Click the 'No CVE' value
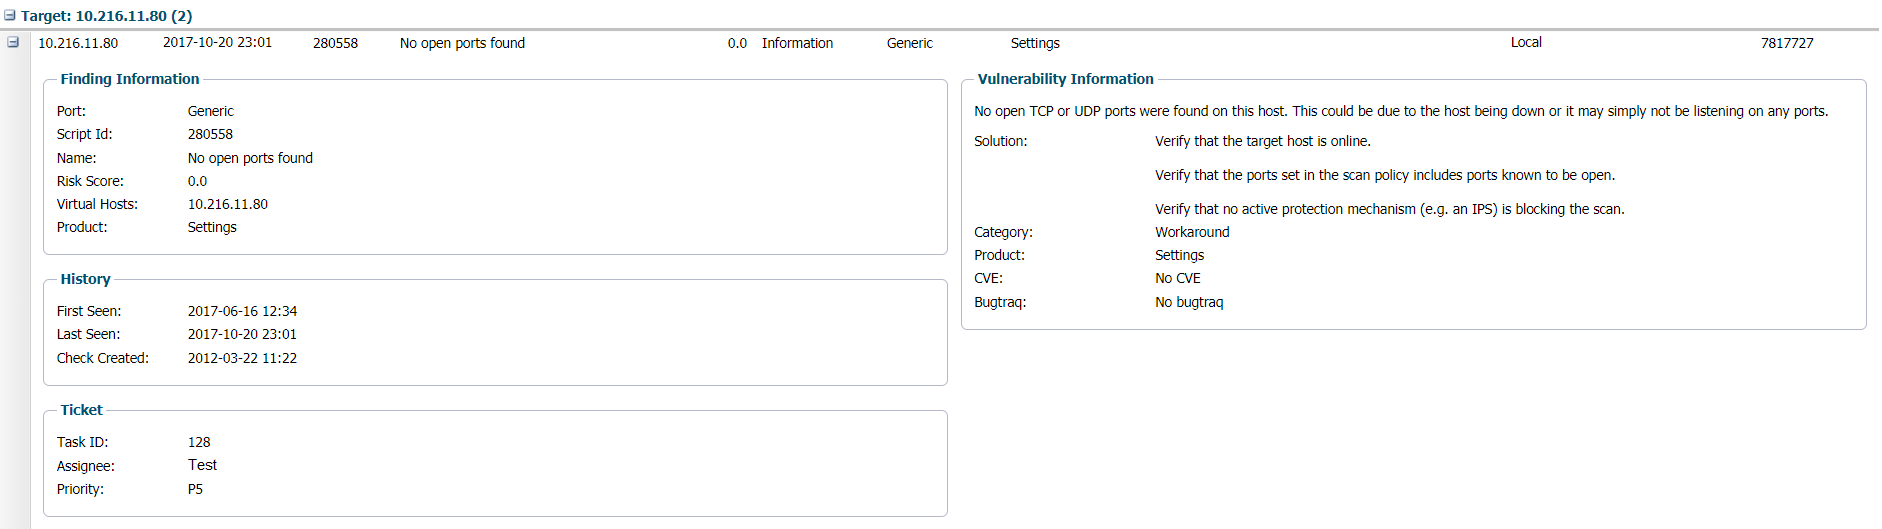This screenshot has width=1882, height=529. point(1178,278)
